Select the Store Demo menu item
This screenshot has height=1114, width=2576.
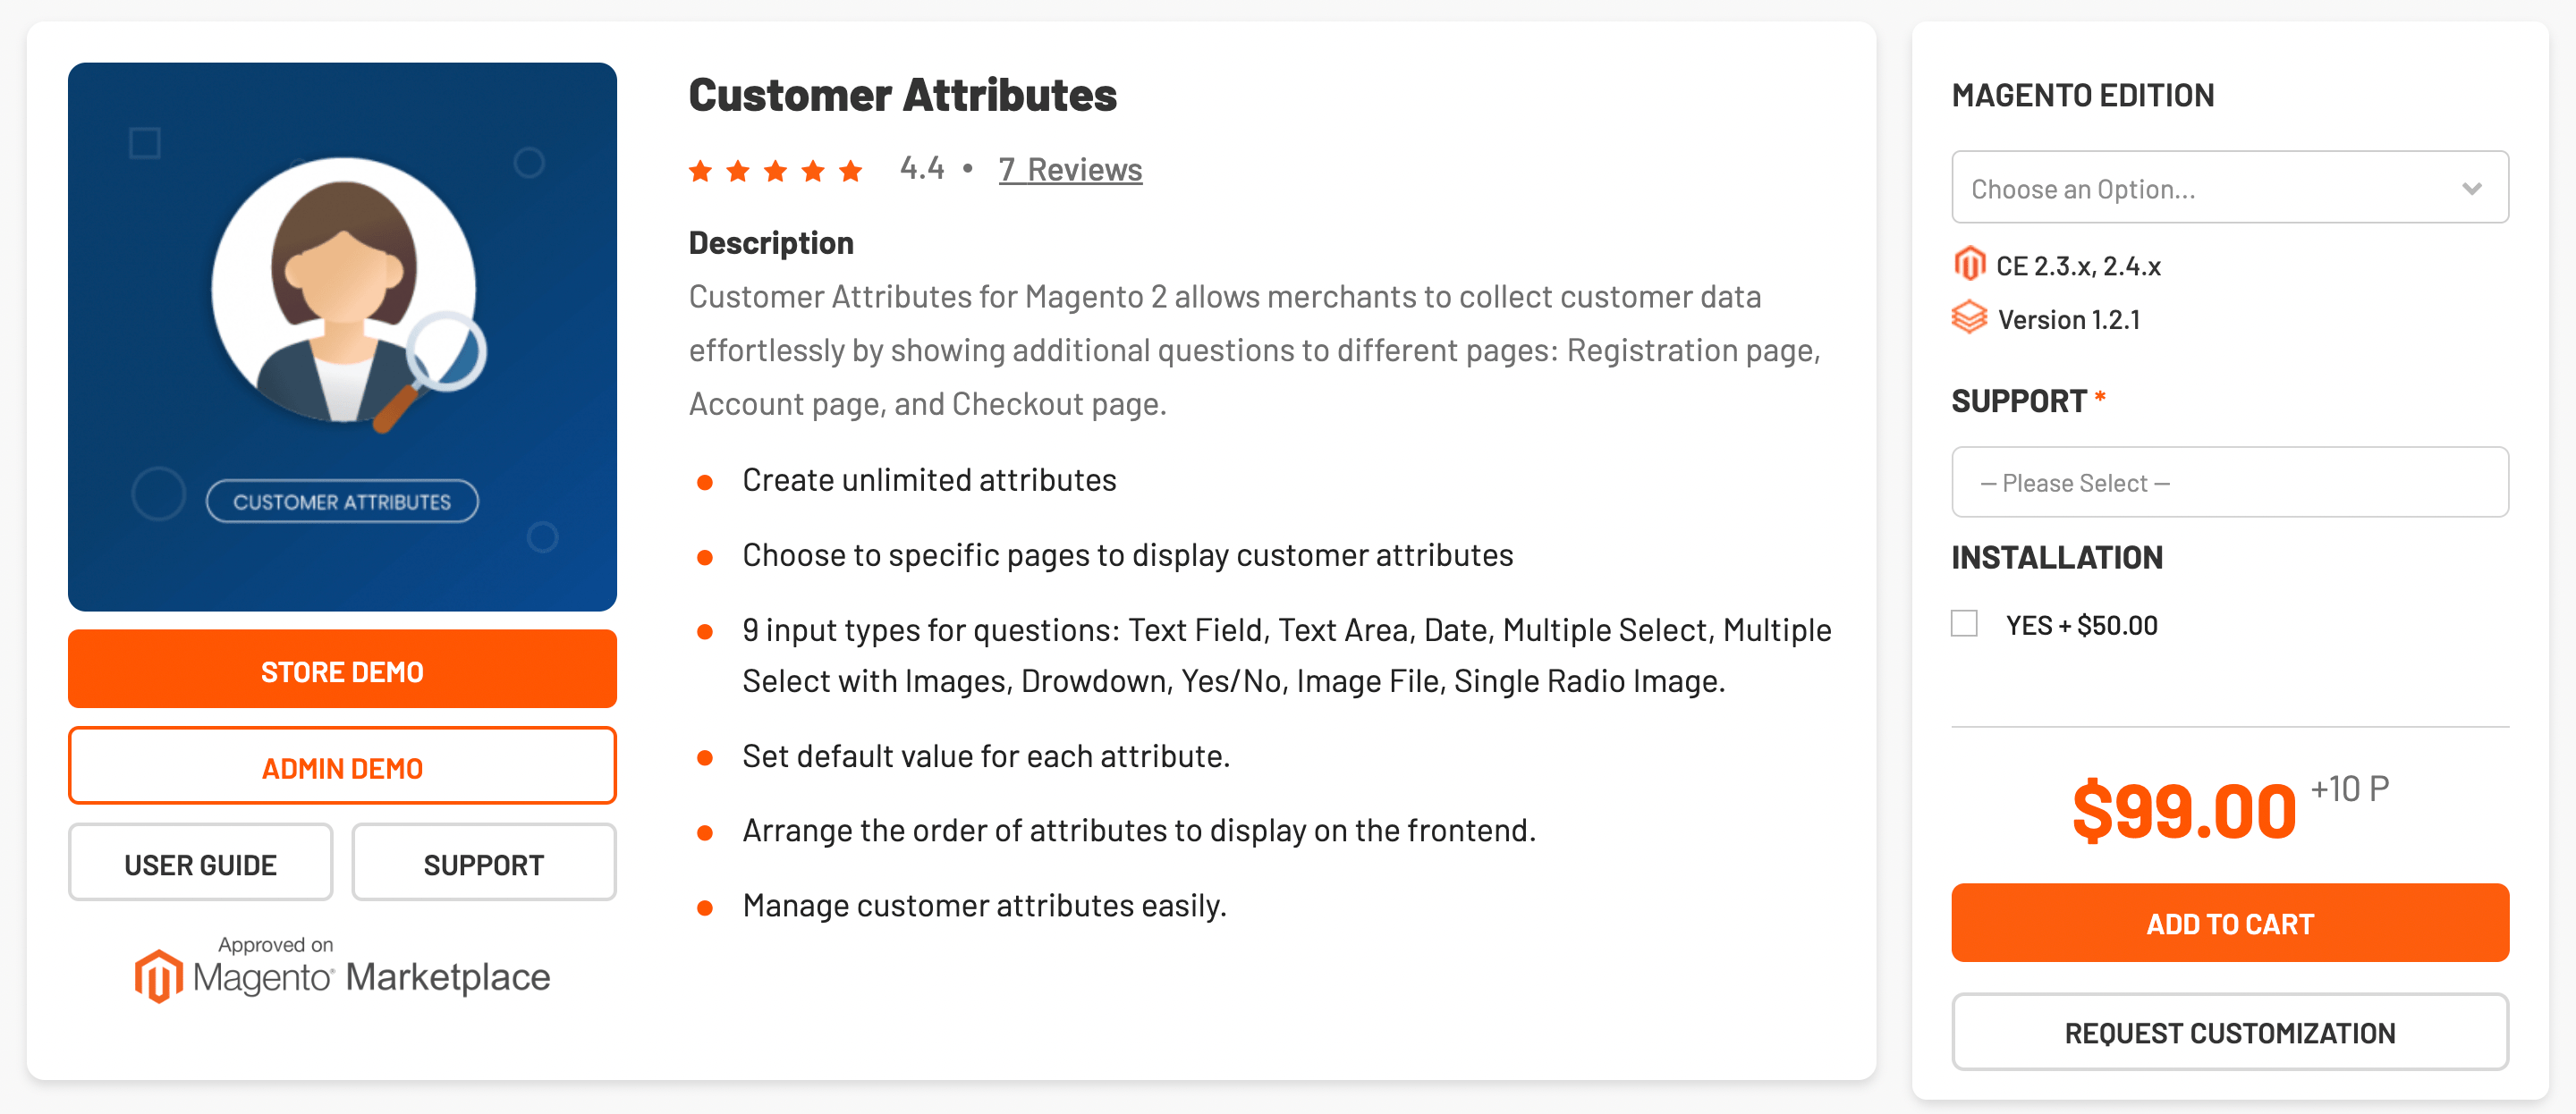click(x=342, y=671)
